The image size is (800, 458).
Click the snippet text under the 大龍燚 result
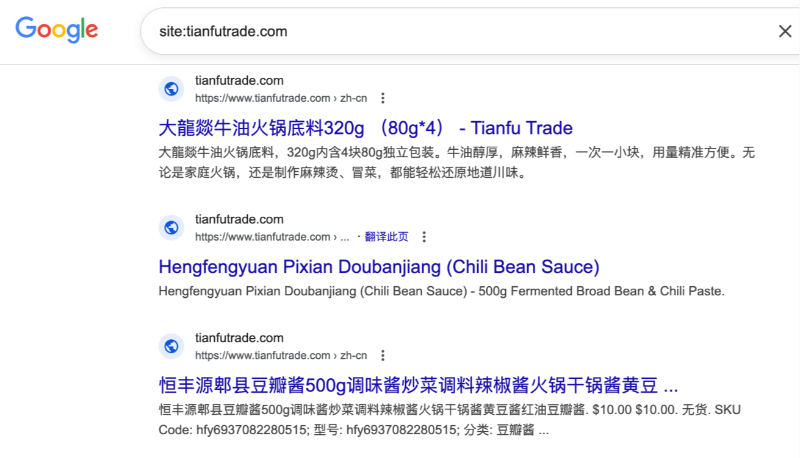tap(456, 163)
